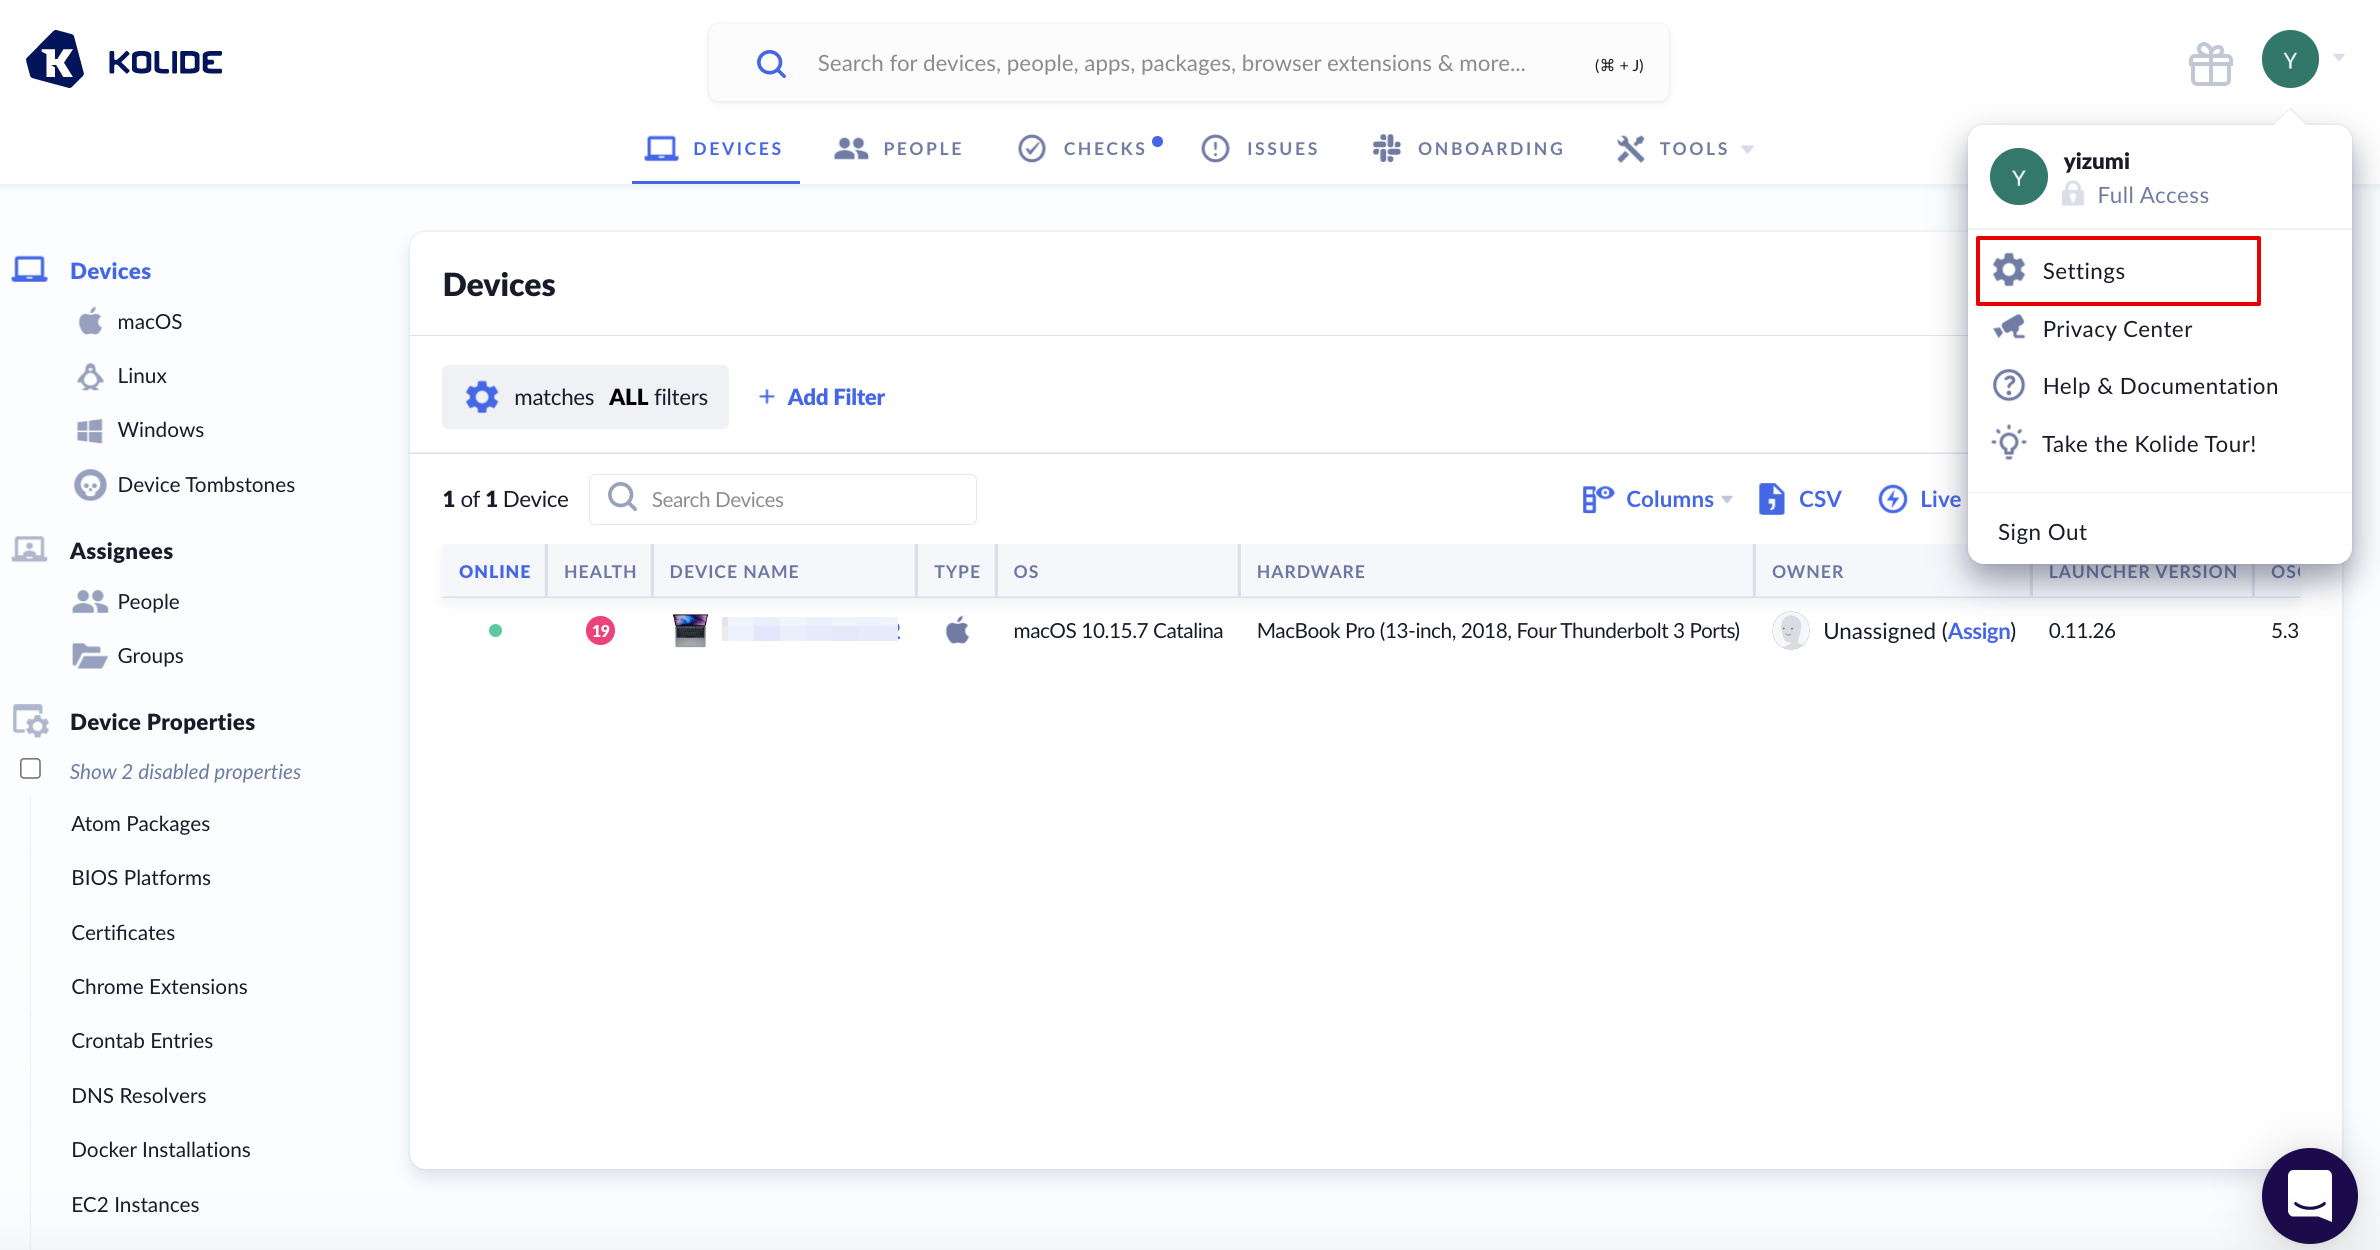This screenshot has width=2380, height=1250.
Task: Click the matches ALL filters gear icon
Action: [x=482, y=397]
